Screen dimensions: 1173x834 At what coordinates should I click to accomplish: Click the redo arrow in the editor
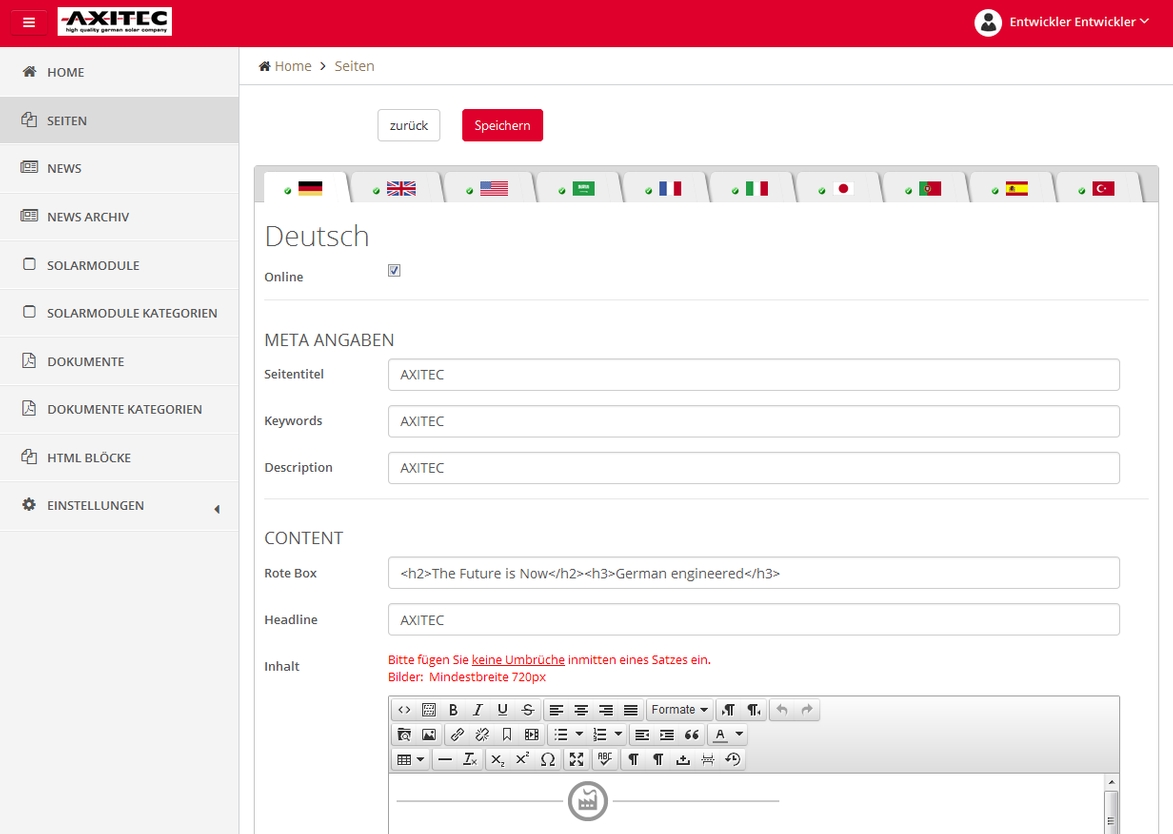[806, 710]
